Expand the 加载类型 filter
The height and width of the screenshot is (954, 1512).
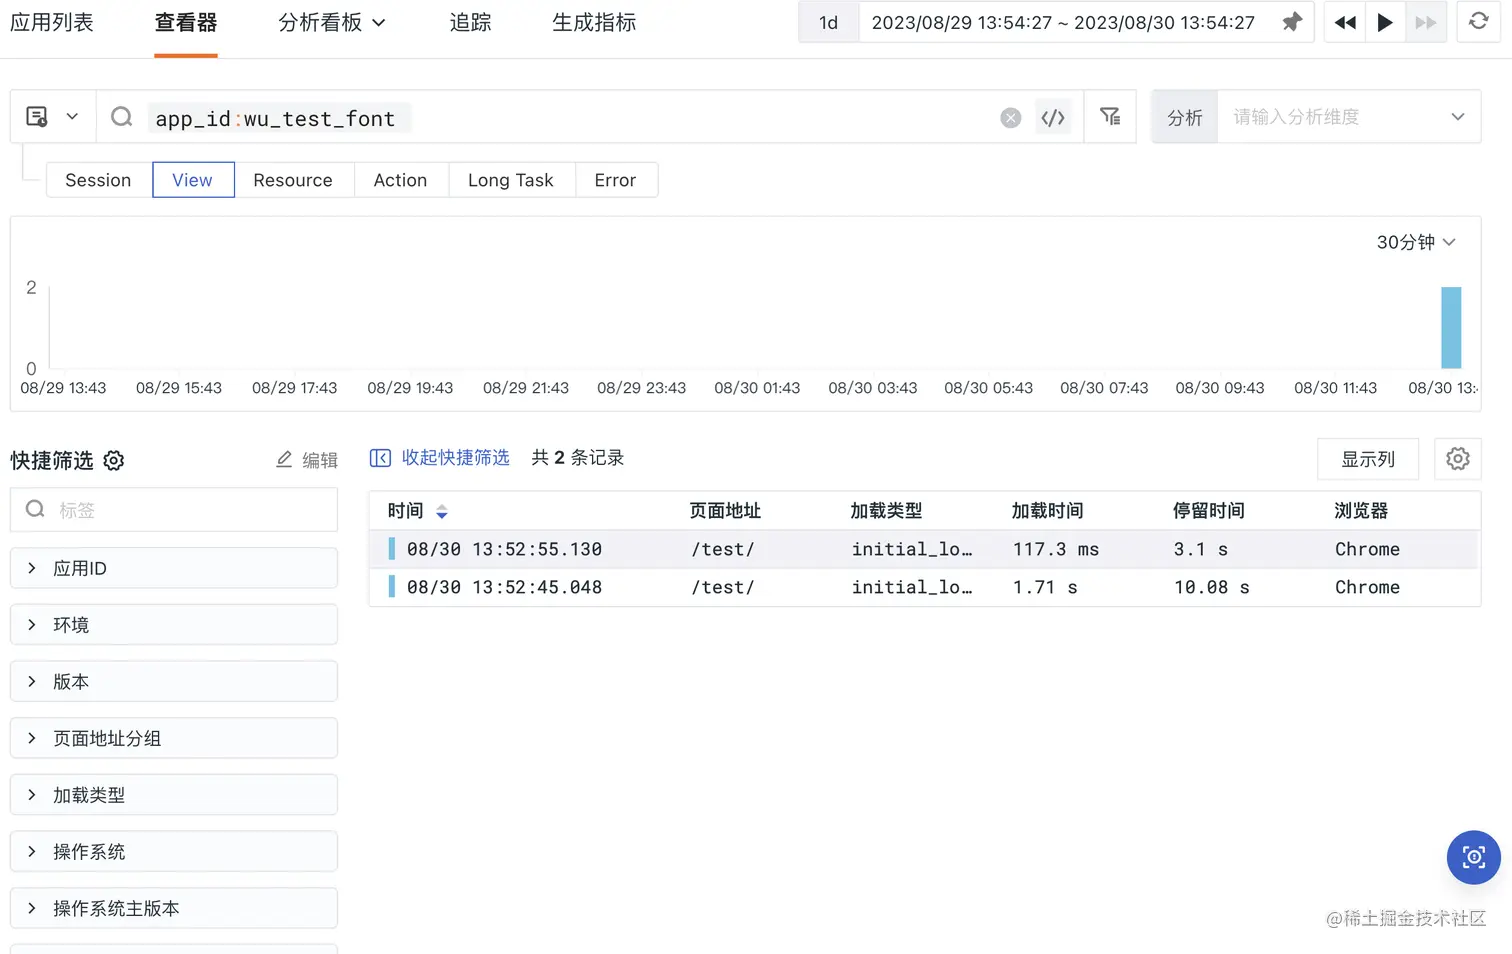(174, 795)
